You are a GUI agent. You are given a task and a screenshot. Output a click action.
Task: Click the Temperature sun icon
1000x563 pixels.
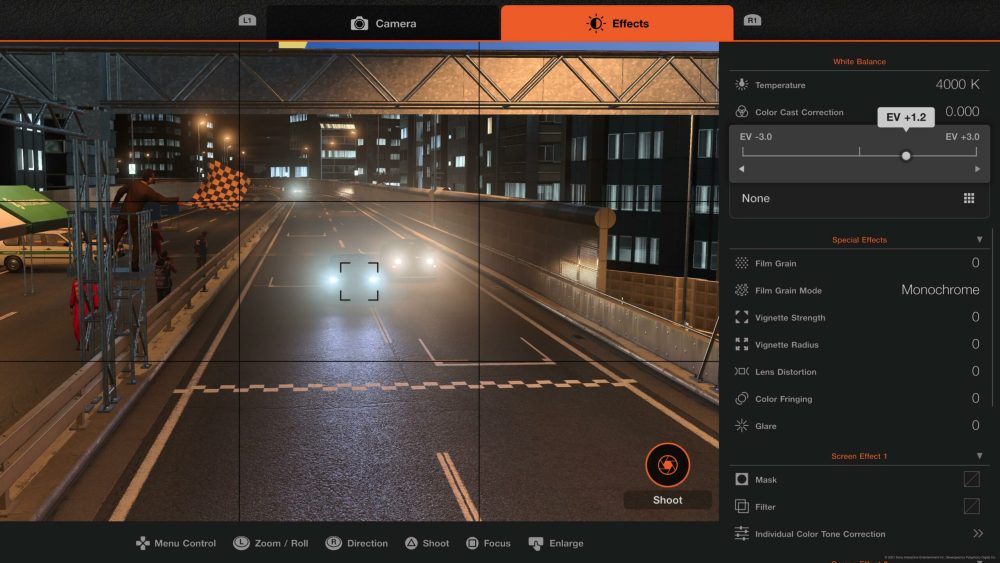(741, 85)
